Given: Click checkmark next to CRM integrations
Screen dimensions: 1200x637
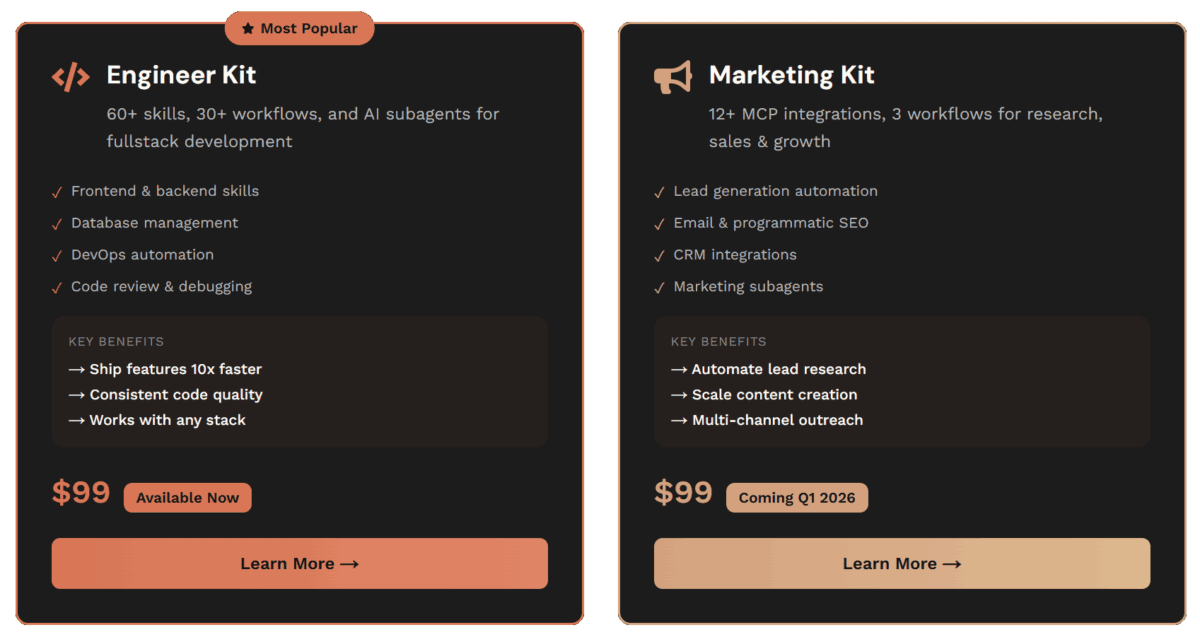Looking at the screenshot, I should click(x=659, y=256).
